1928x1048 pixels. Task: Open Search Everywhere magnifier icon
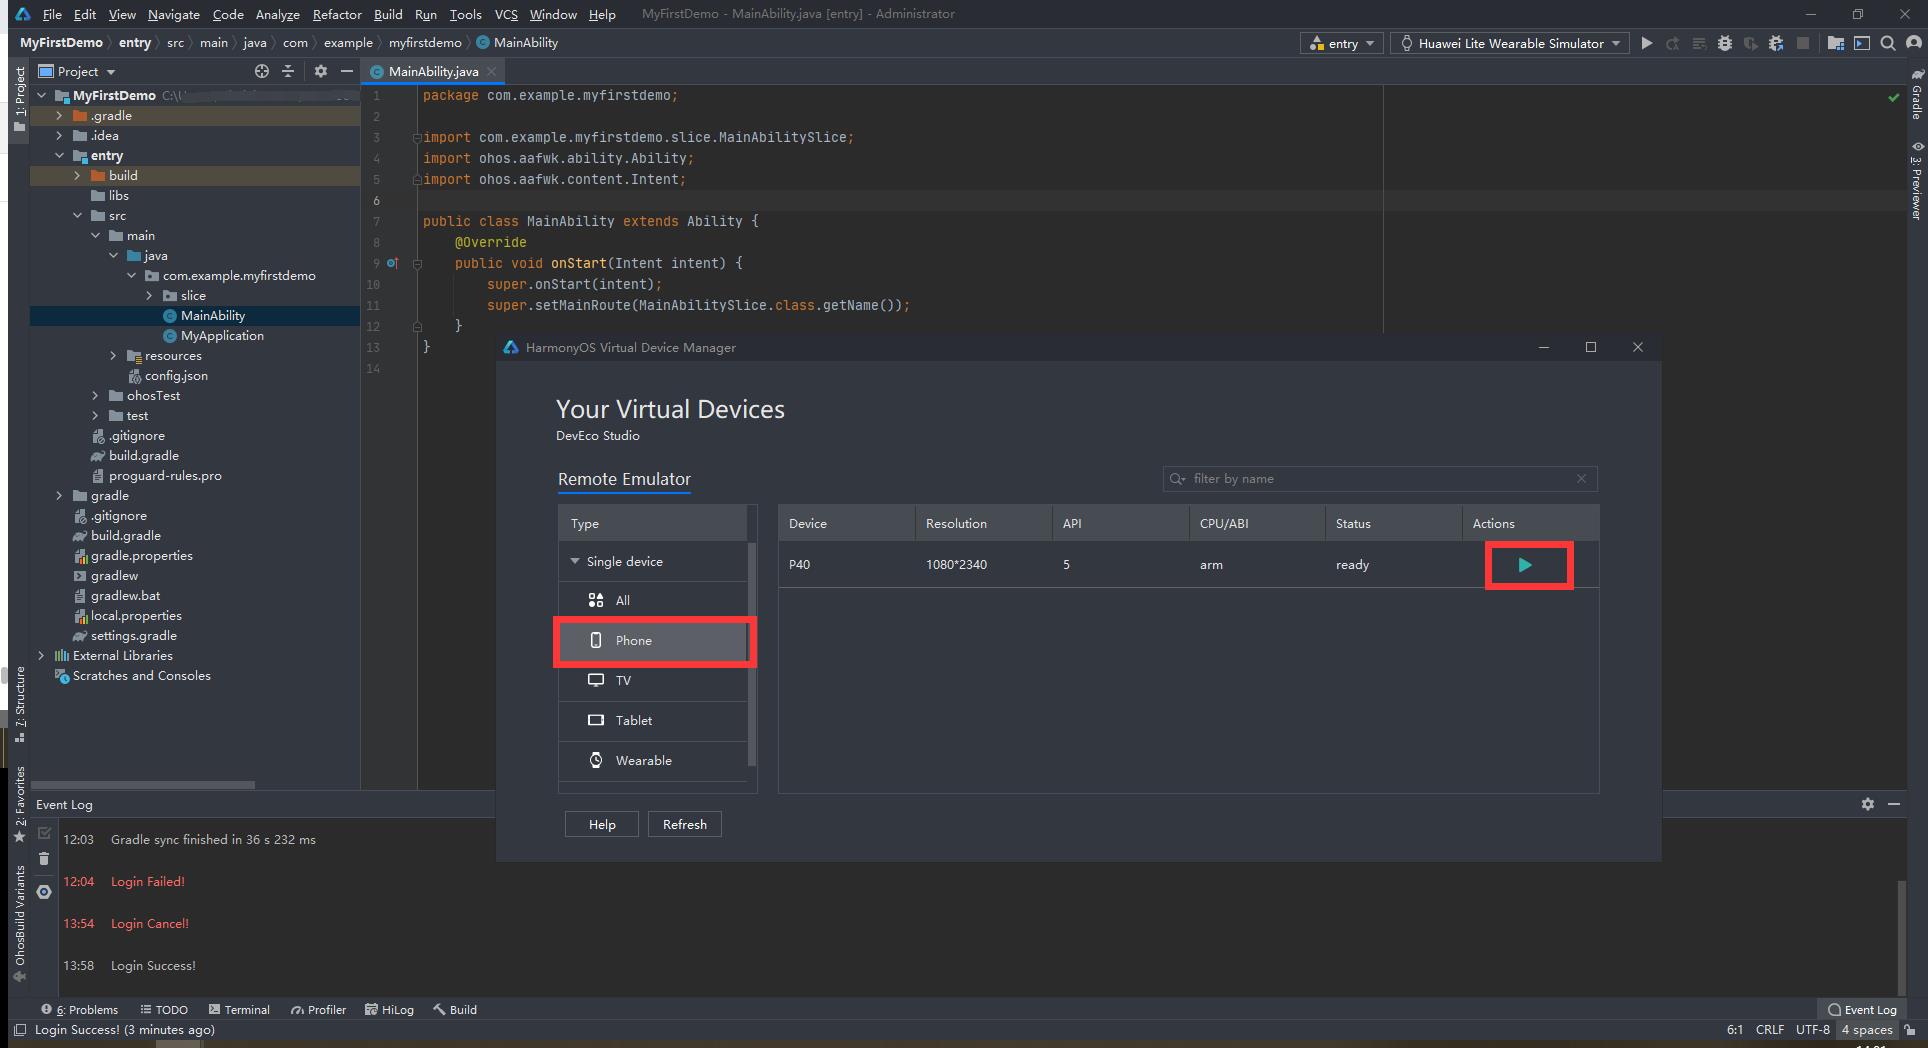[1887, 43]
